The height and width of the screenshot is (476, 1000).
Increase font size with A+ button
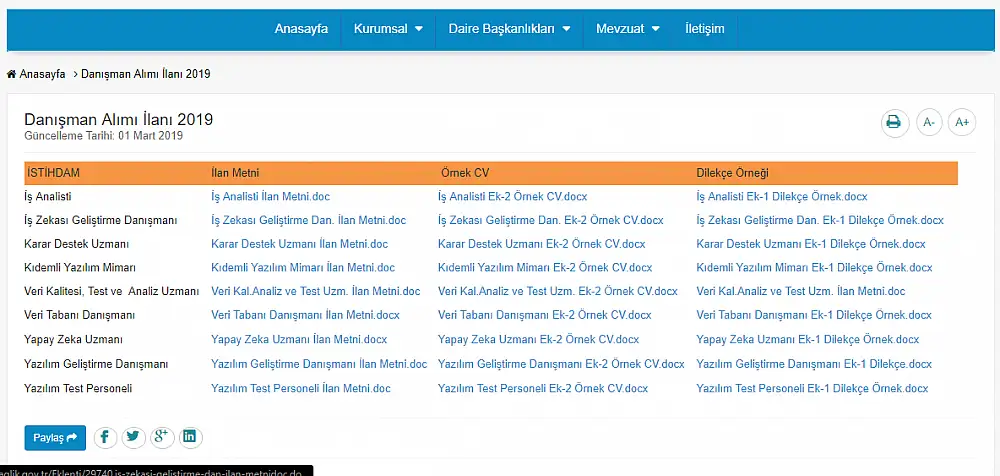(x=962, y=122)
